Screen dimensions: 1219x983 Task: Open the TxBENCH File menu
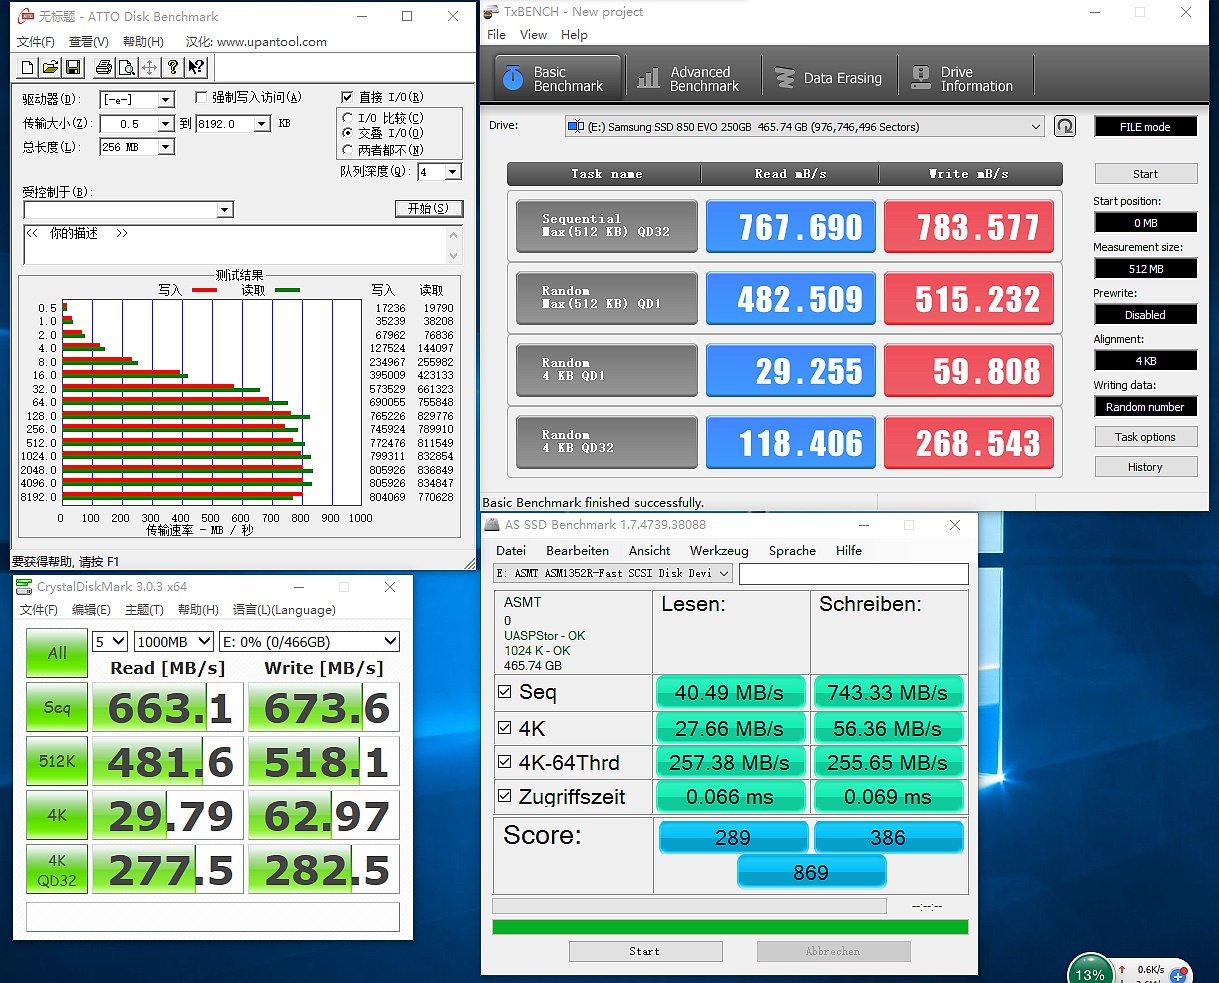(496, 34)
